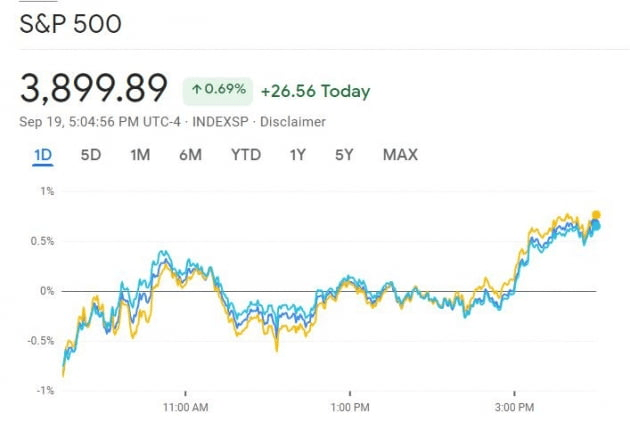Image resolution: width=630 pixels, height=421 pixels.
Task: Open the 6M chart range
Action: 190,155
